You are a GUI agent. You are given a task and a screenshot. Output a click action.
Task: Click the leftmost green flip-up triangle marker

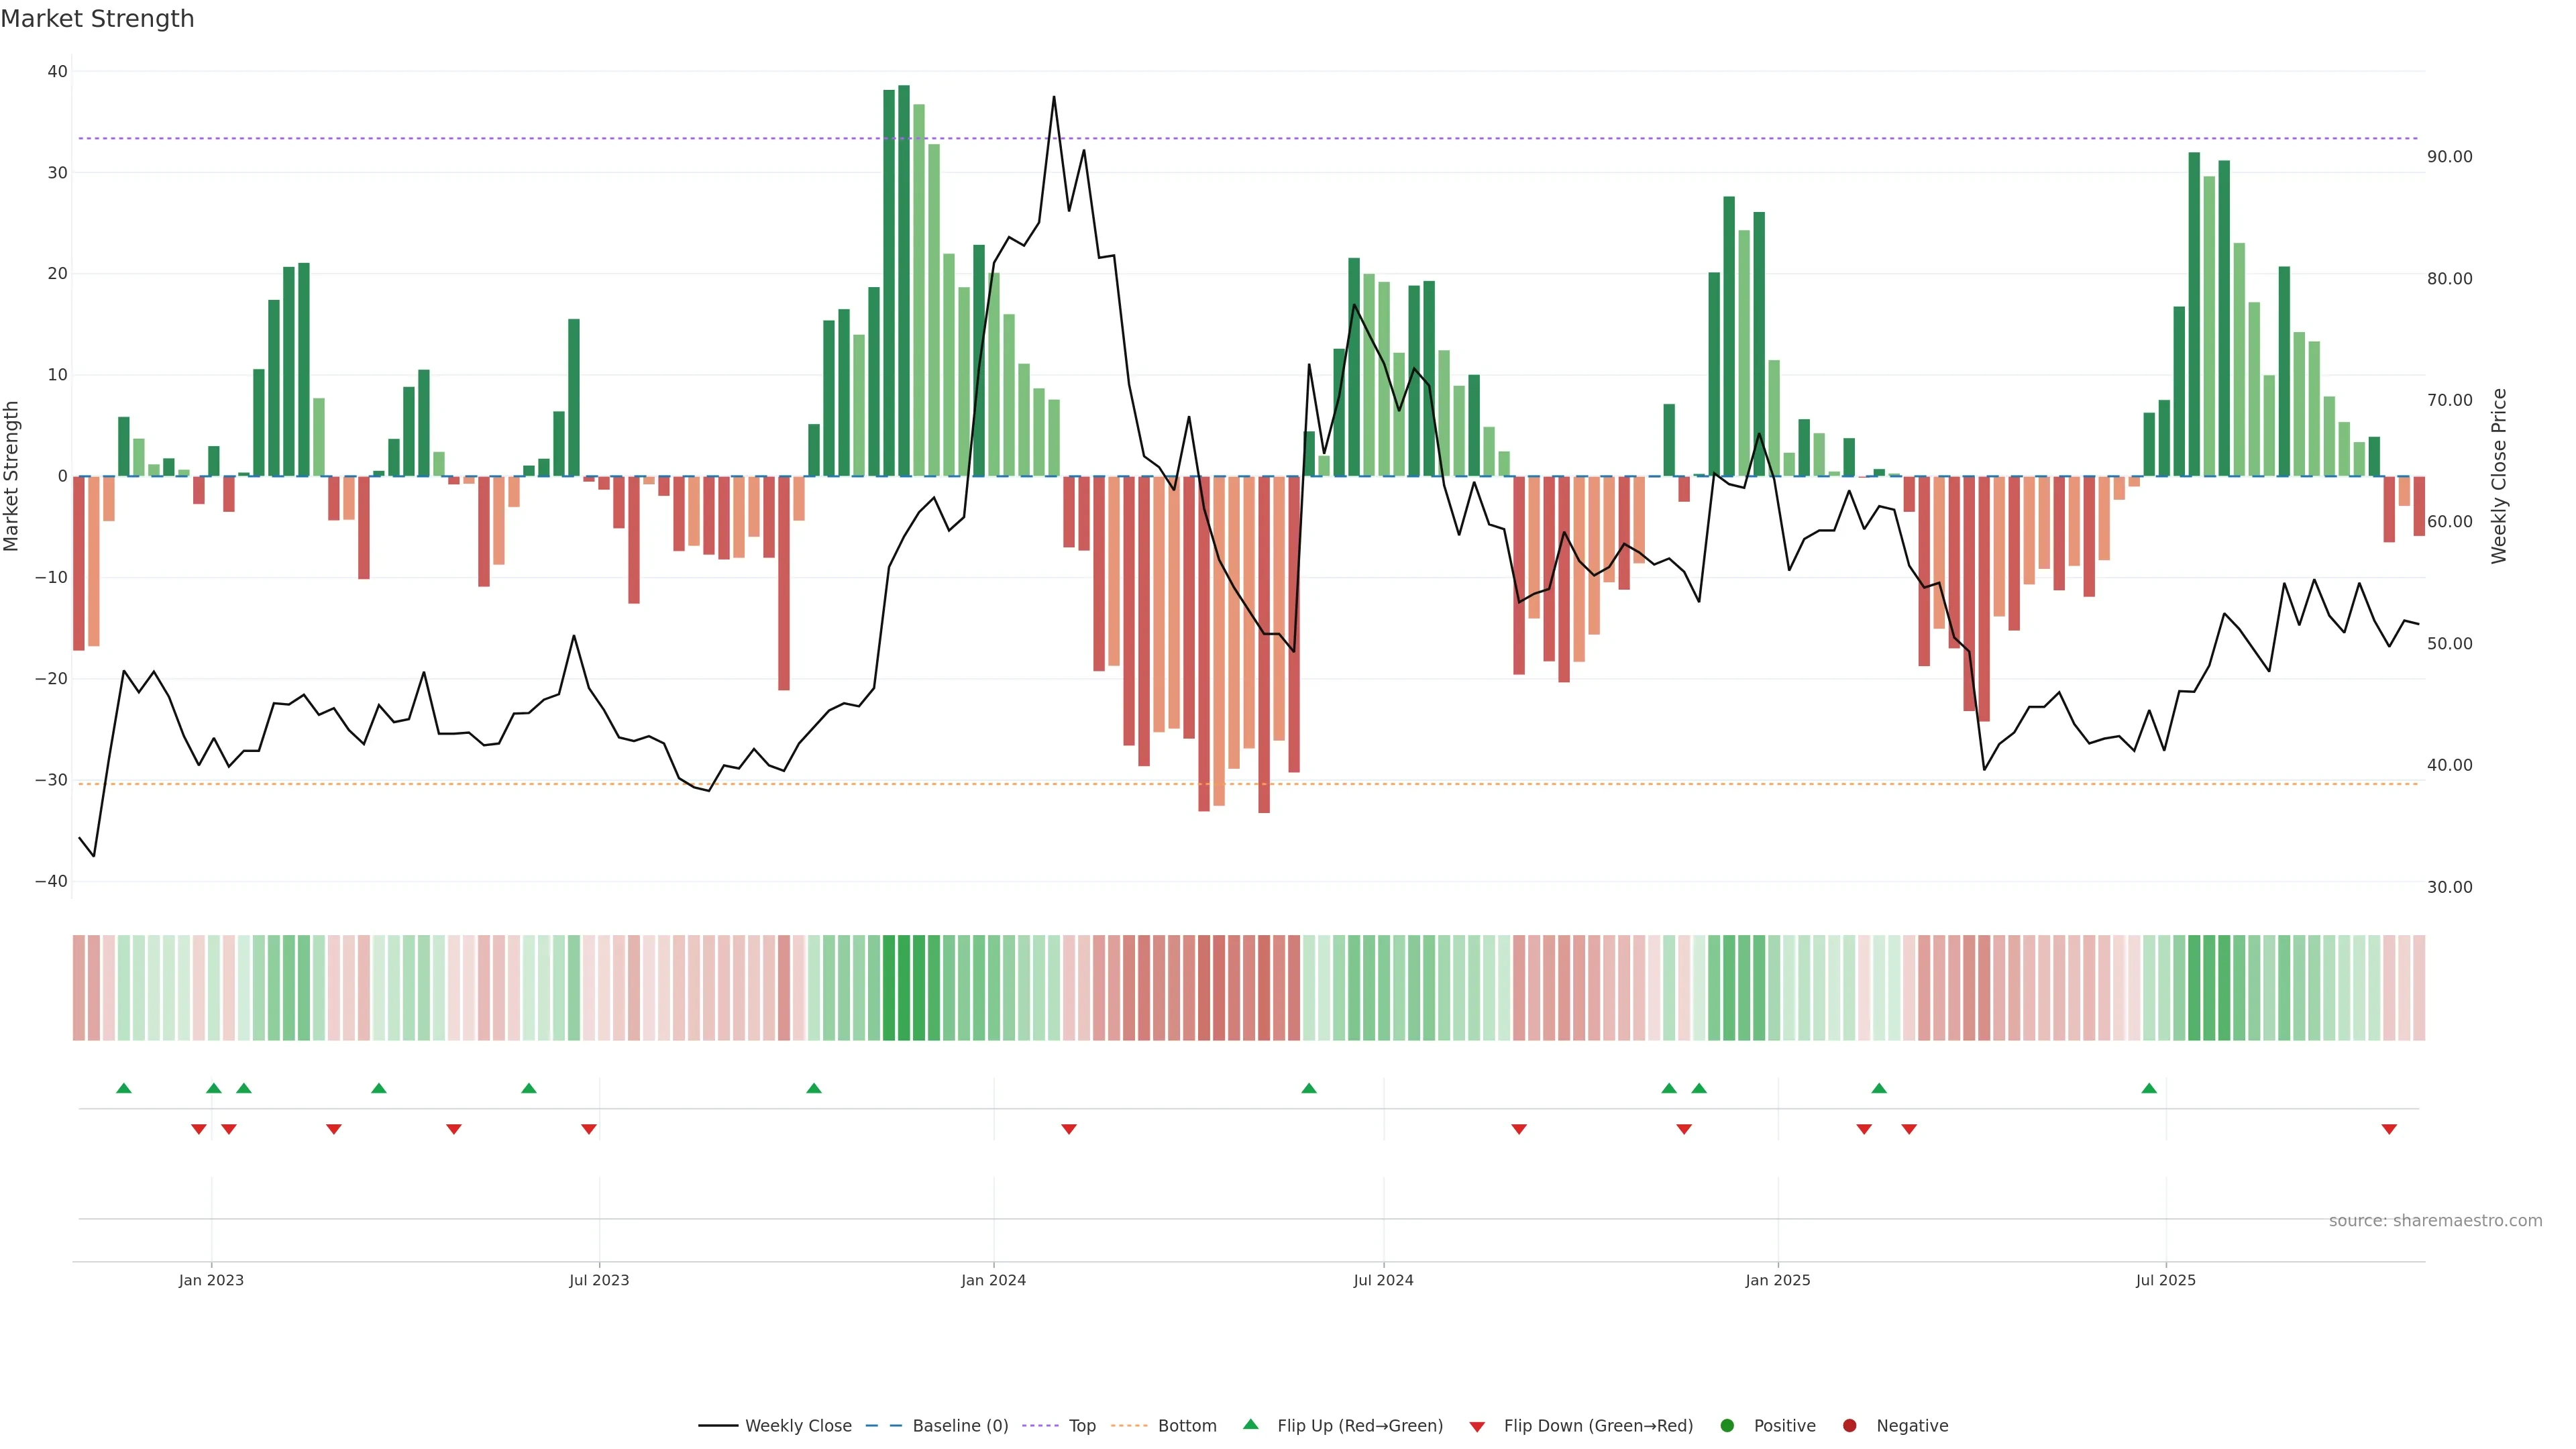tap(124, 1088)
